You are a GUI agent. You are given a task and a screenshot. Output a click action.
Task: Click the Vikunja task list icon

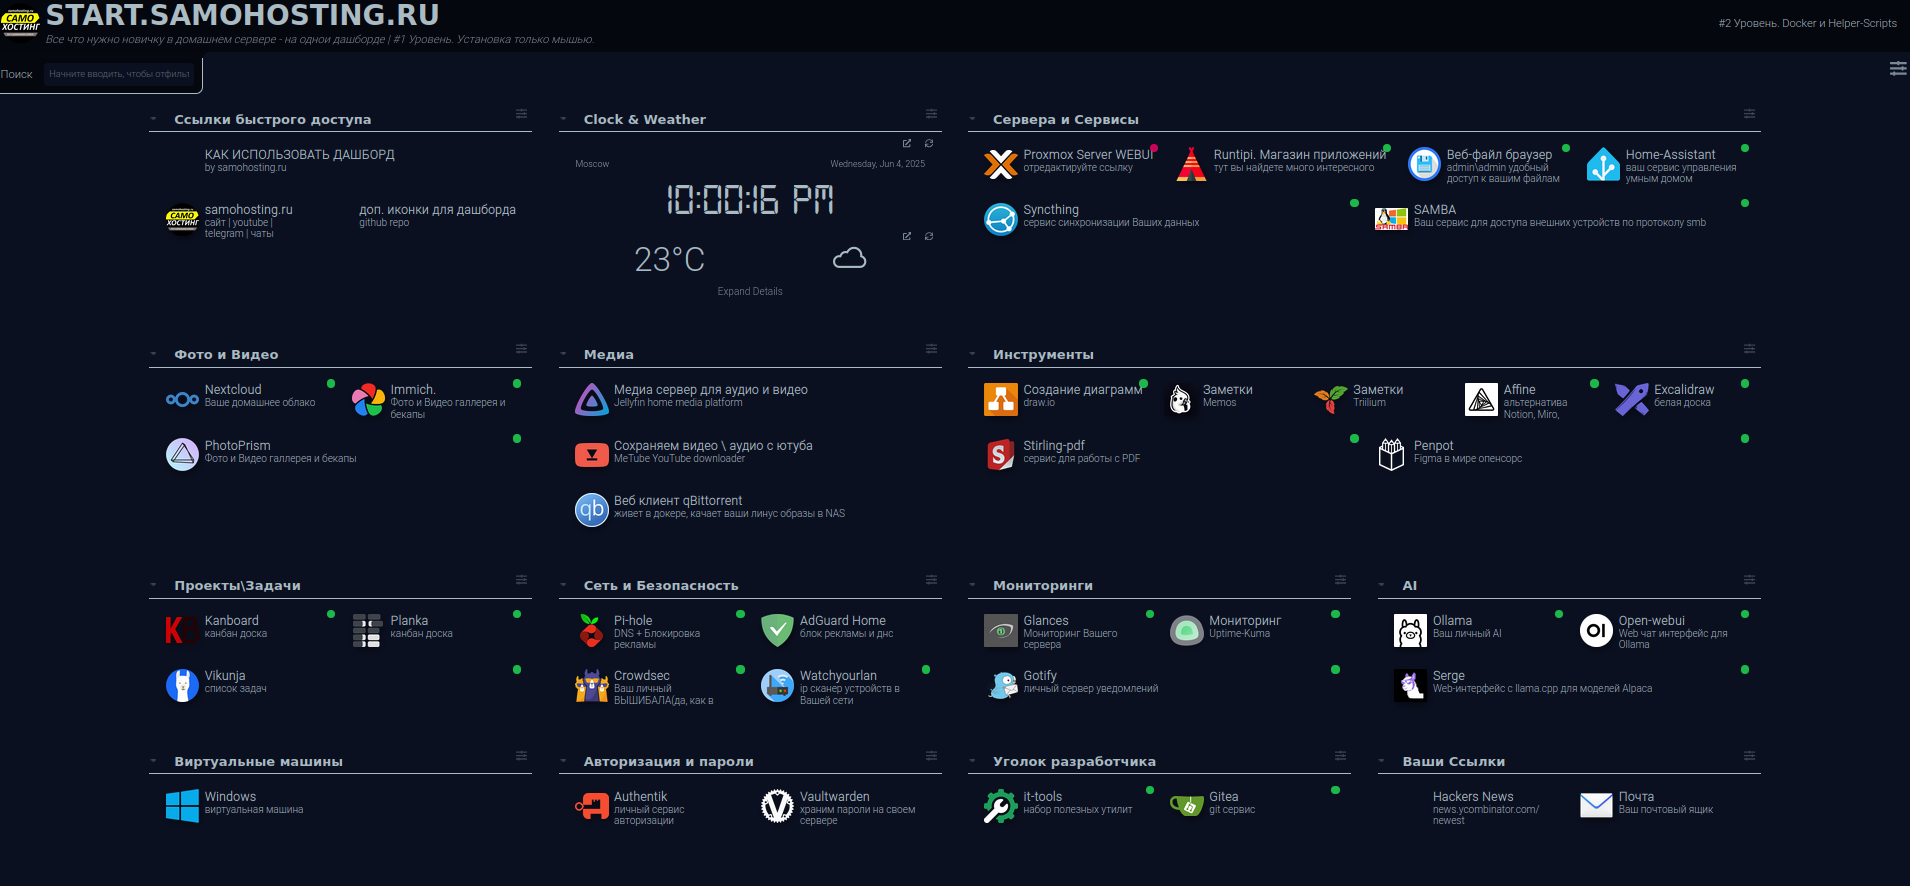[182, 685]
